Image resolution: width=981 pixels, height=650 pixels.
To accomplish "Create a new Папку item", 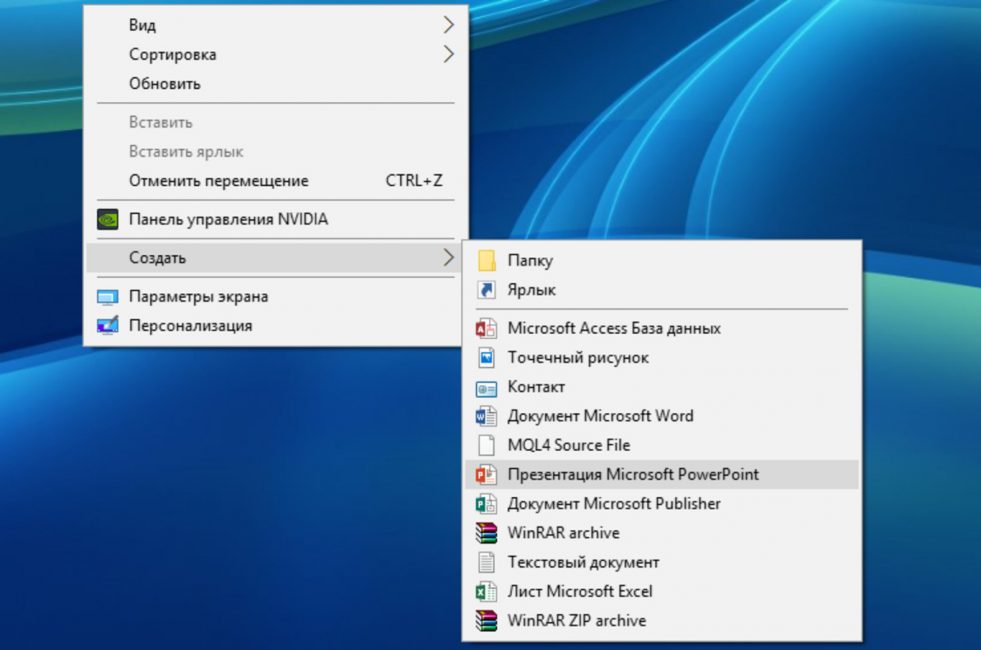I will tap(662, 260).
